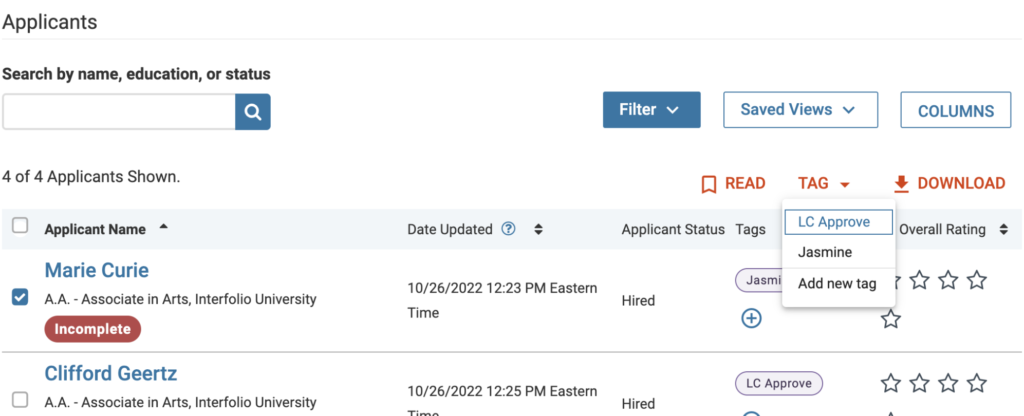This screenshot has width=1024, height=416.
Task: Toggle the select-all applicants checkbox
Action: pyautogui.click(x=20, y=226)
